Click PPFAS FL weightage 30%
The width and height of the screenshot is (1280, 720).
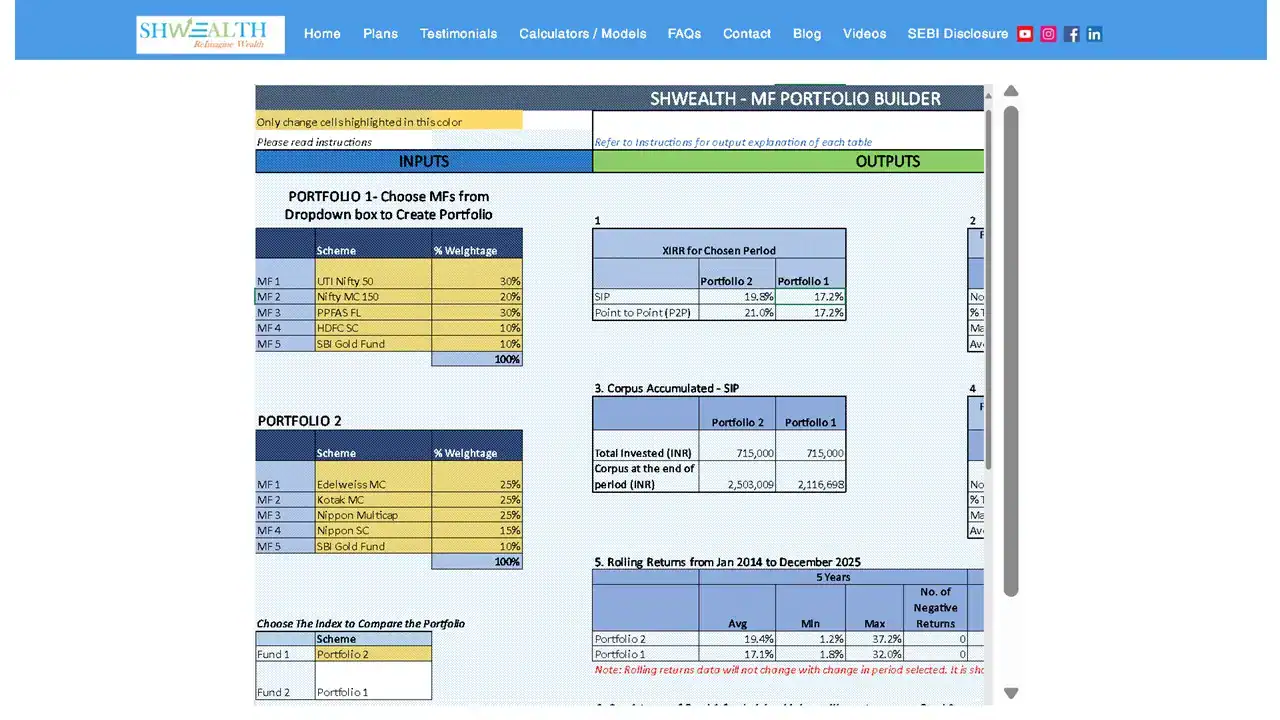click(477, 313)
